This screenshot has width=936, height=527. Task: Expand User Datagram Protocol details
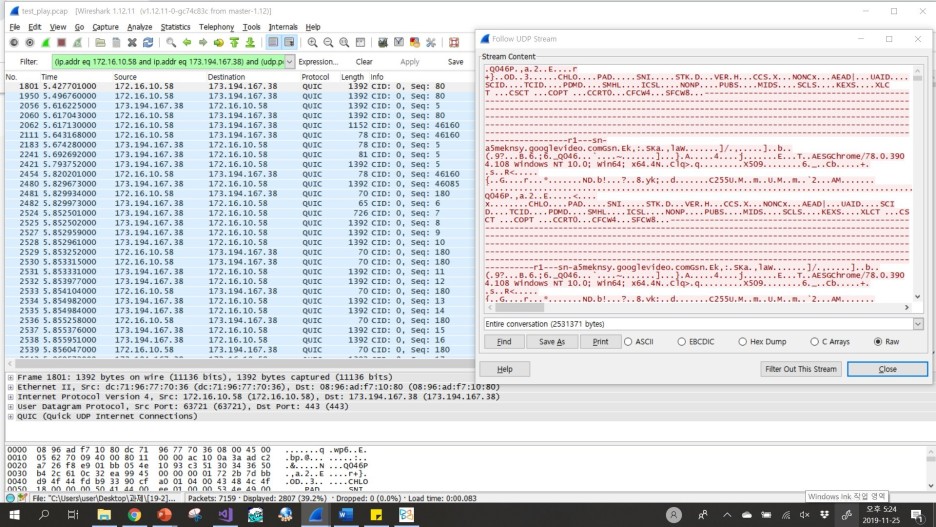tap(10, 406)
